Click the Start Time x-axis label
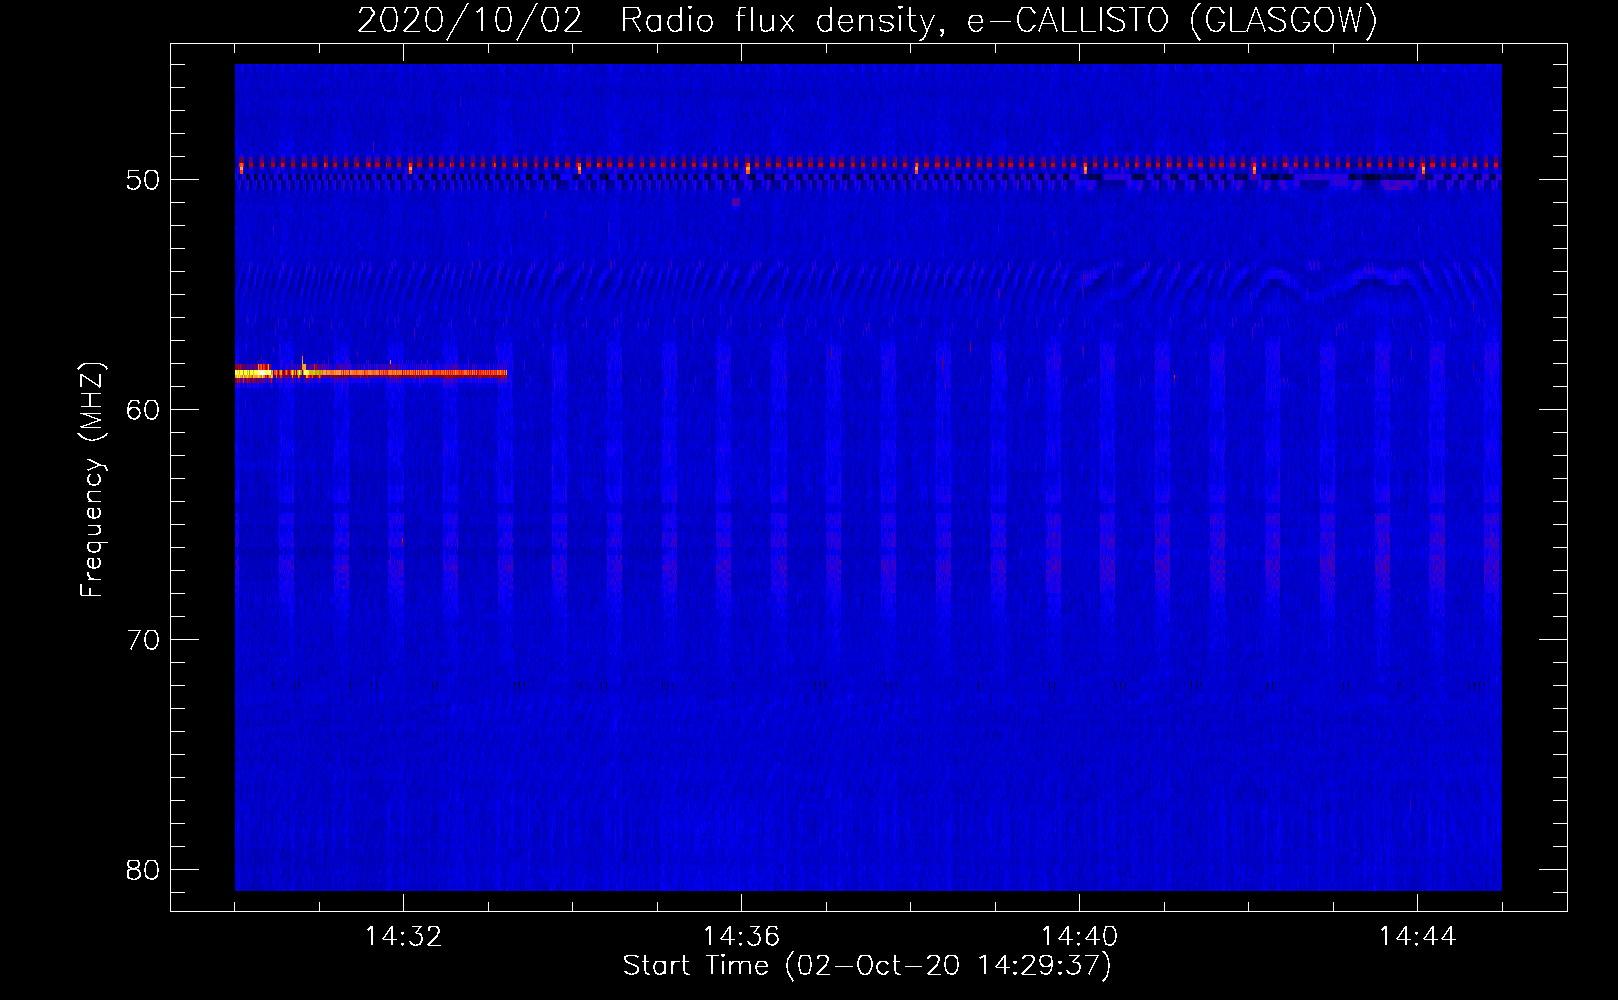 tap(867, 966)
